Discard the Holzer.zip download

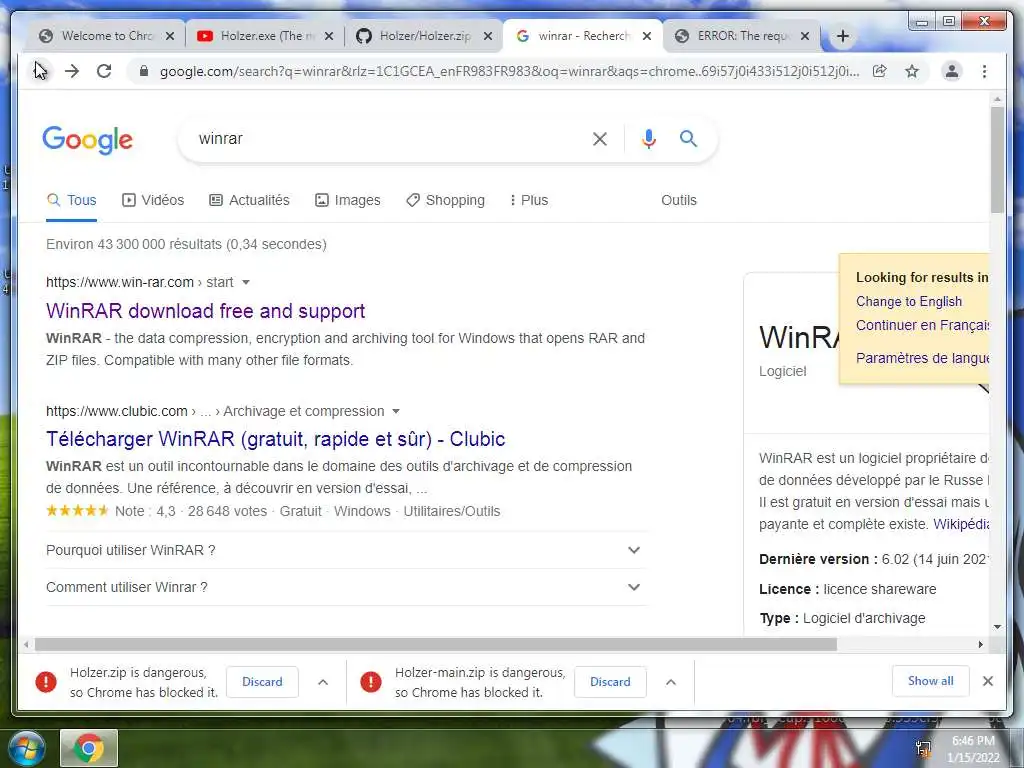tap(263, 682)
